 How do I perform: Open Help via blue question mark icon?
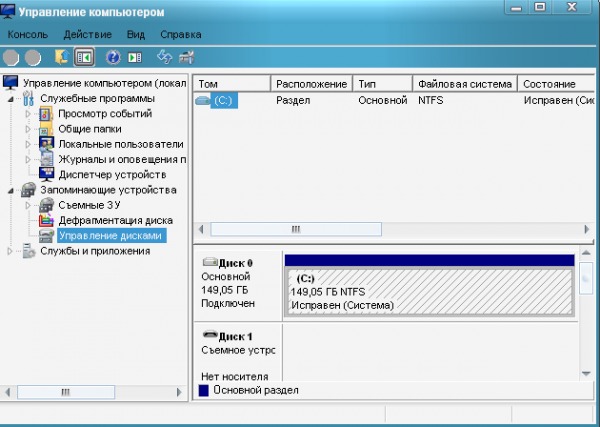[x=113, y=57]
